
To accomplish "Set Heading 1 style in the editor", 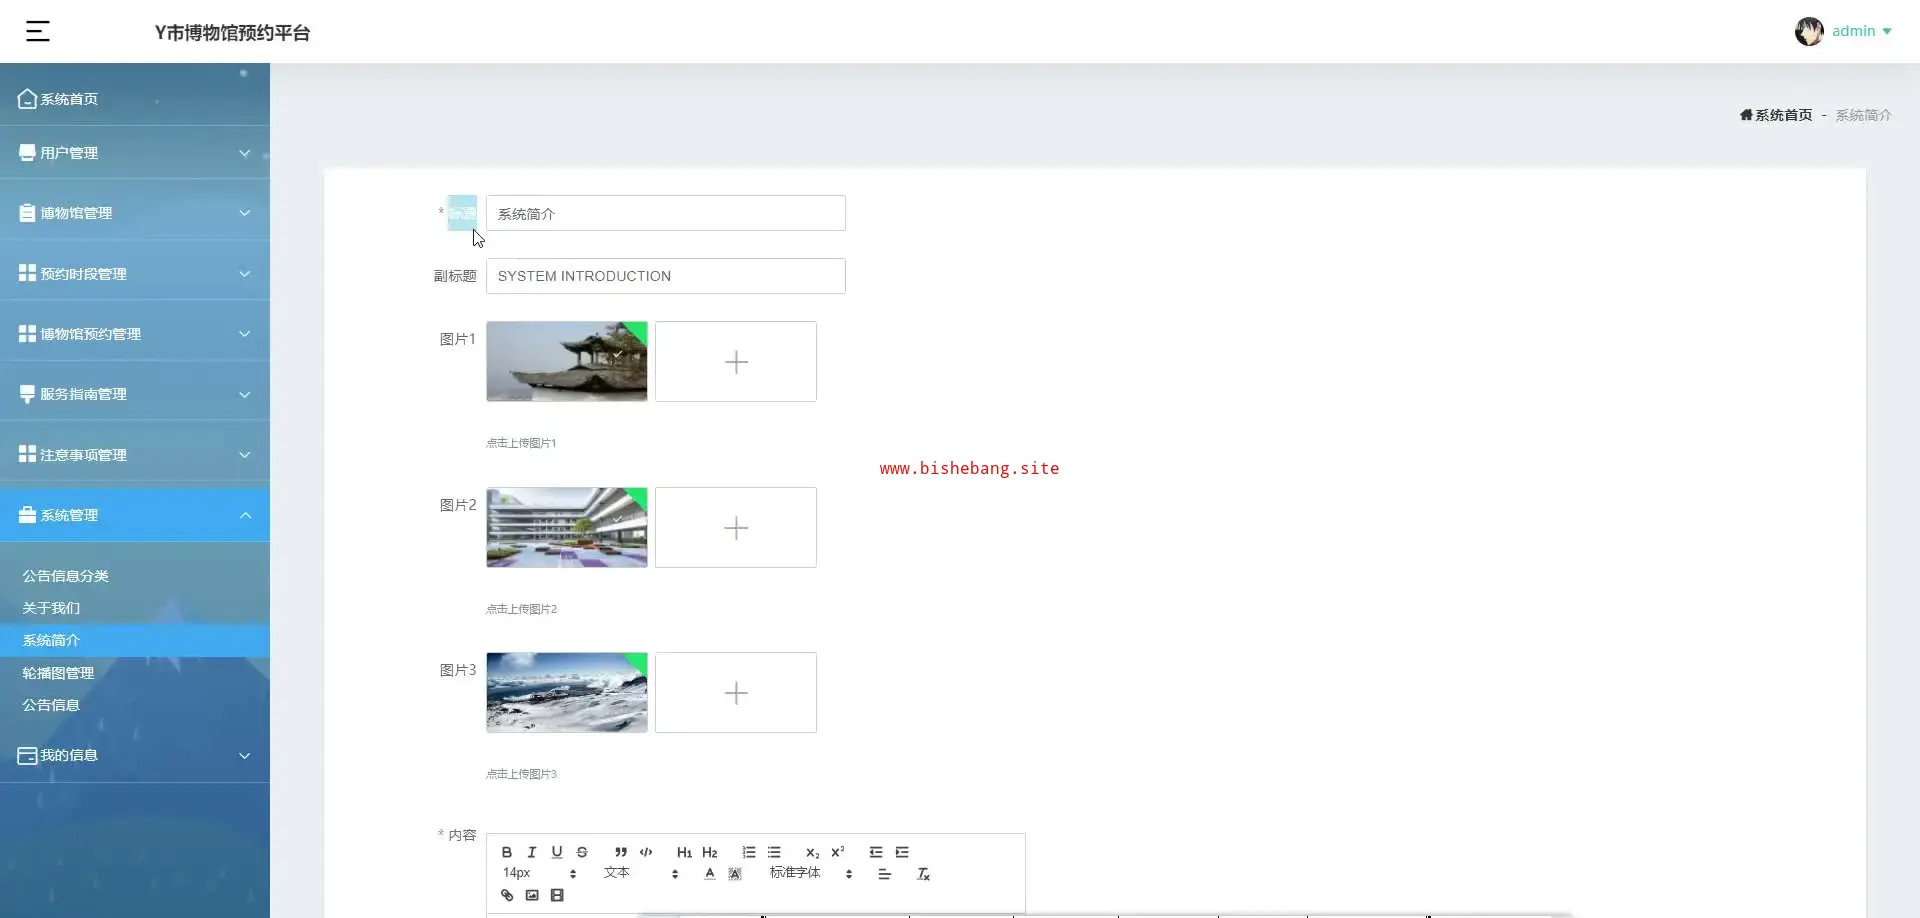I will [x=684, y=852].
